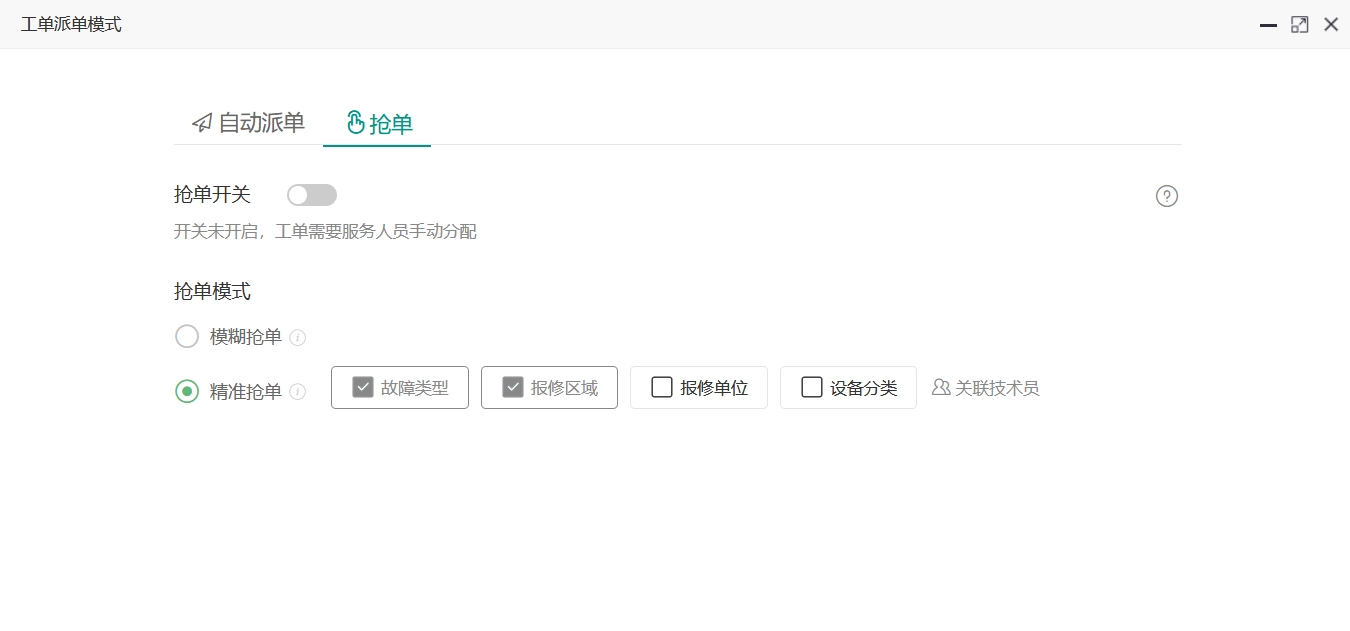Enable the 抢单开关 switch
Viewport: 1350px width, 631px height.
[311, 194]
